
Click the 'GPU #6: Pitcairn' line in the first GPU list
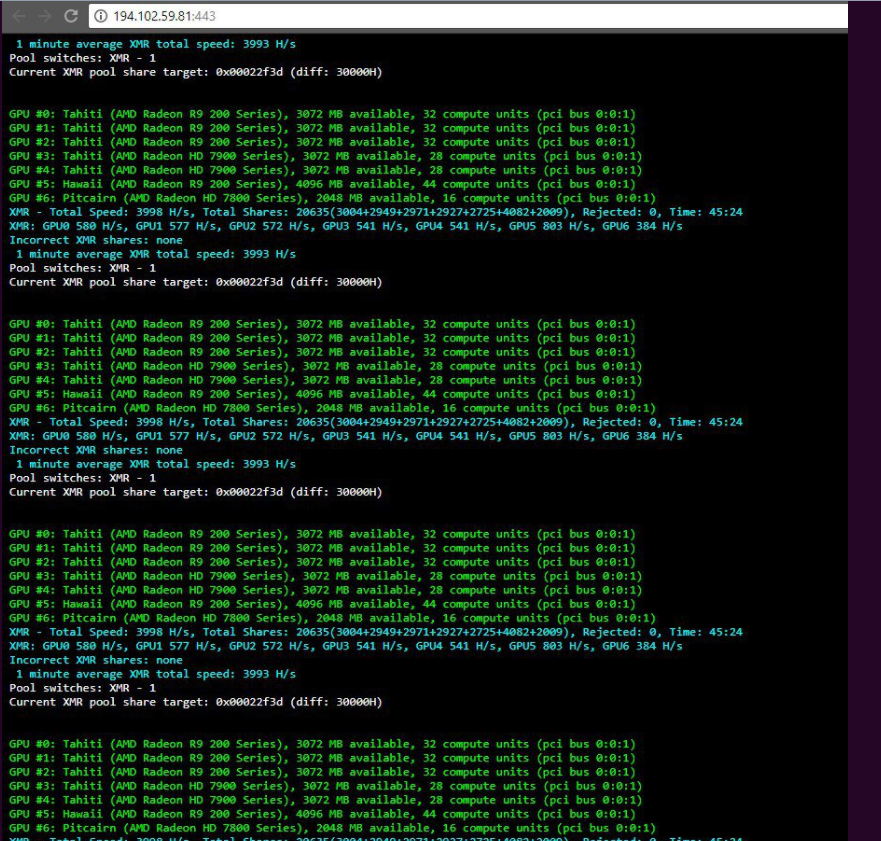click(332, 198)
